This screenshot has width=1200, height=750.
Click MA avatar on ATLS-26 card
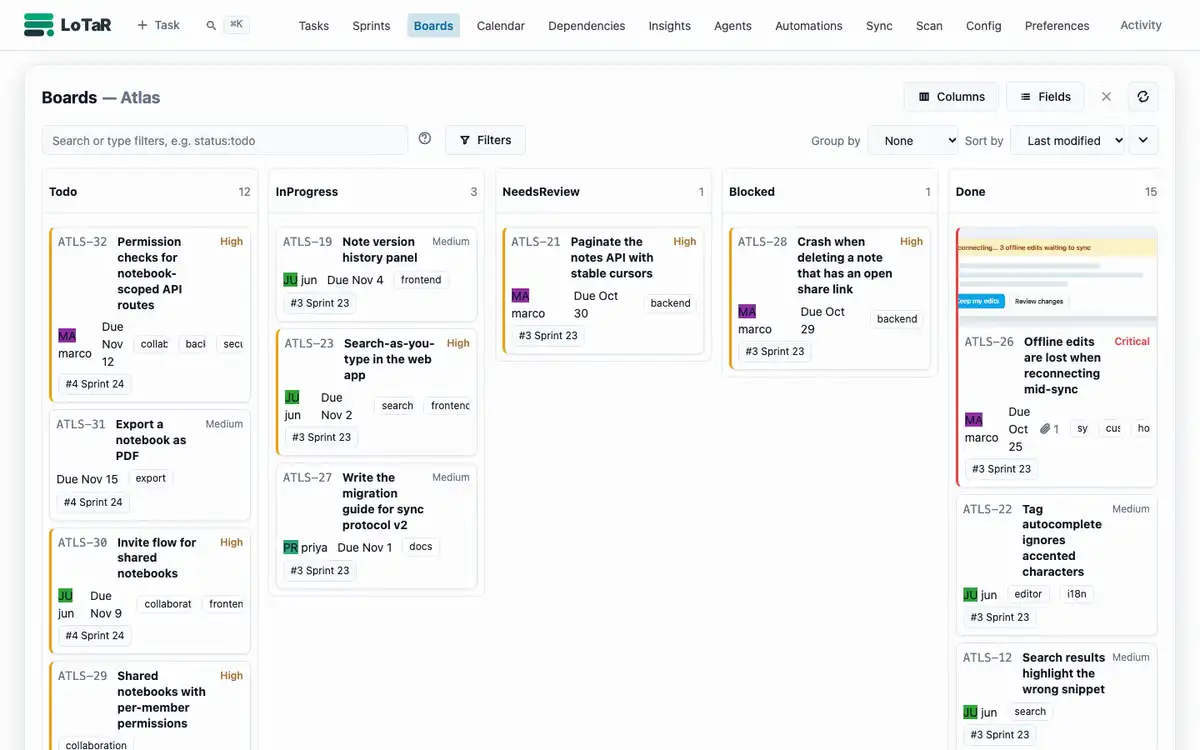pos(973,420)
